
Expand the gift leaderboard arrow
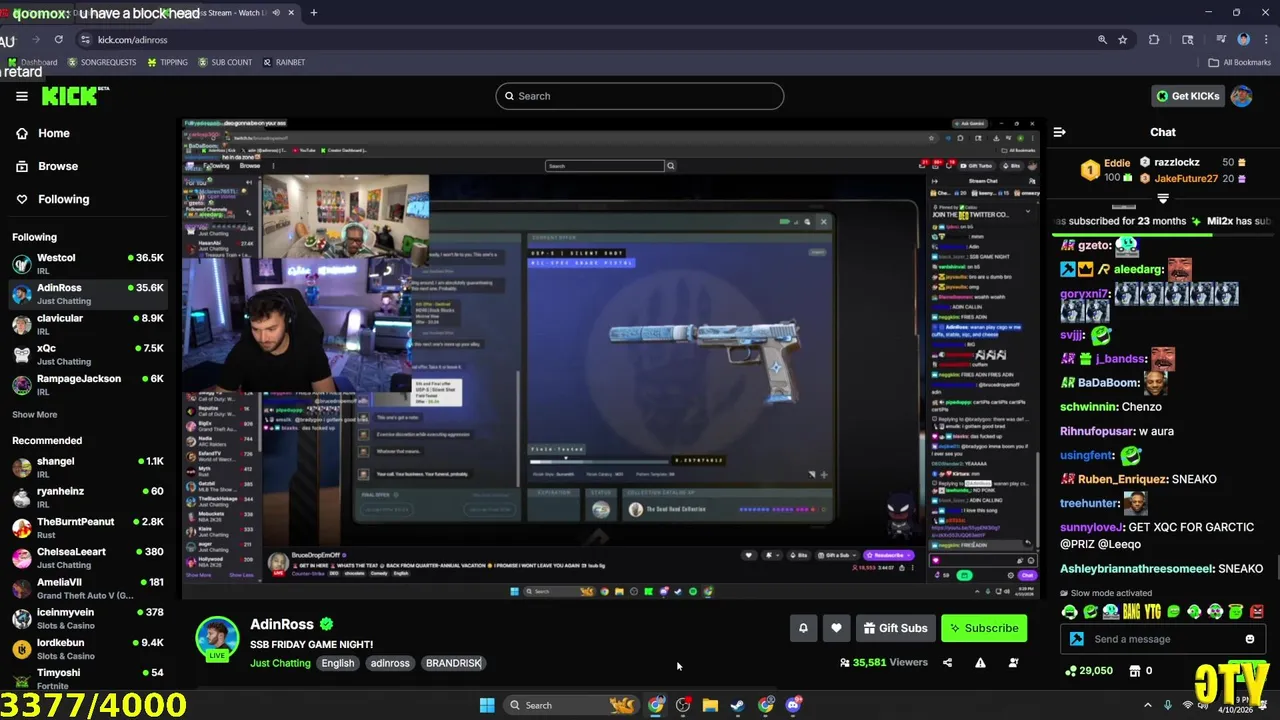[1162, 199]
